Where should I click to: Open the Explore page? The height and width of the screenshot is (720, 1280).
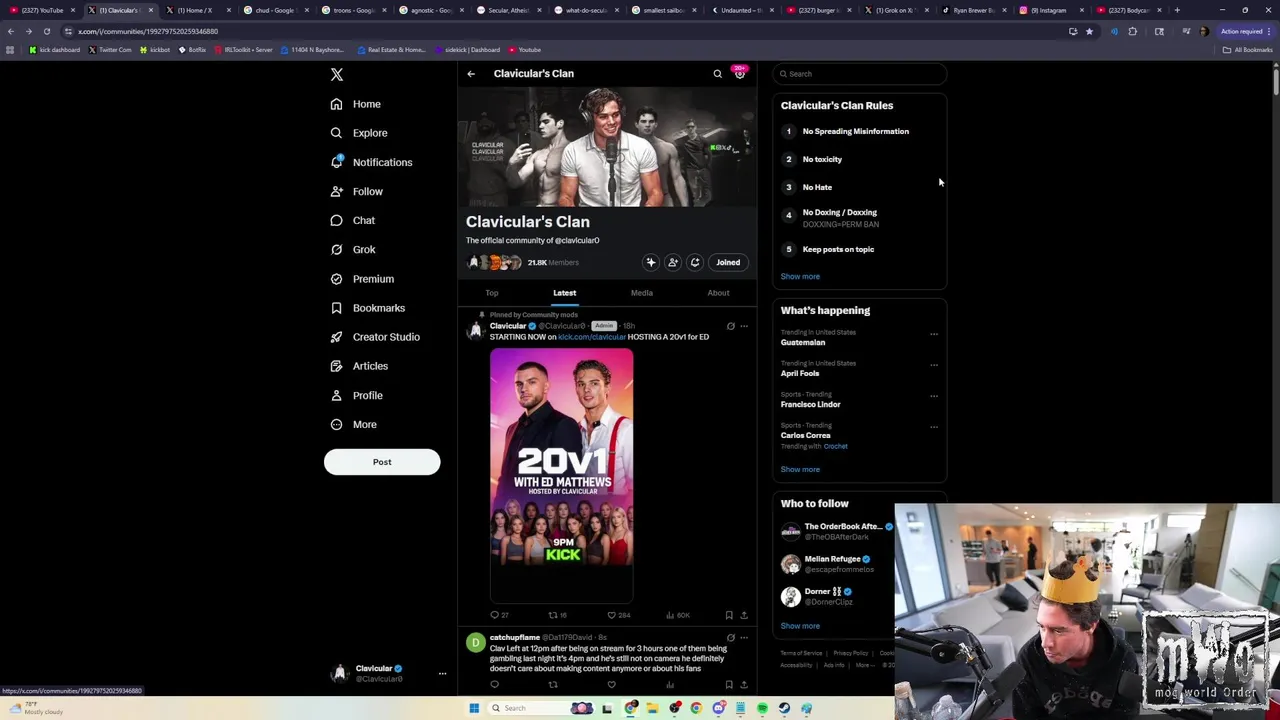click(x=358, y=133)
